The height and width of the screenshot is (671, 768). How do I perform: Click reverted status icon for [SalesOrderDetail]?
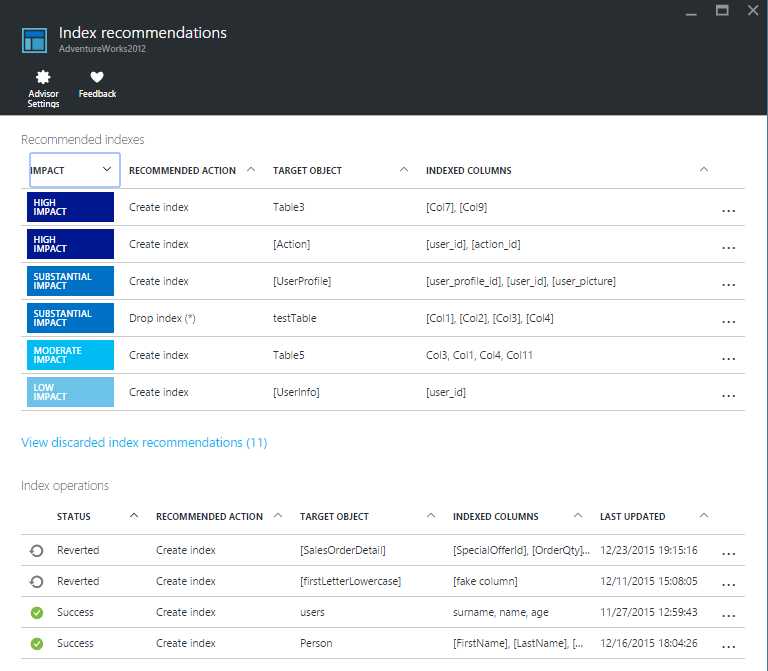tap(37, 551)
